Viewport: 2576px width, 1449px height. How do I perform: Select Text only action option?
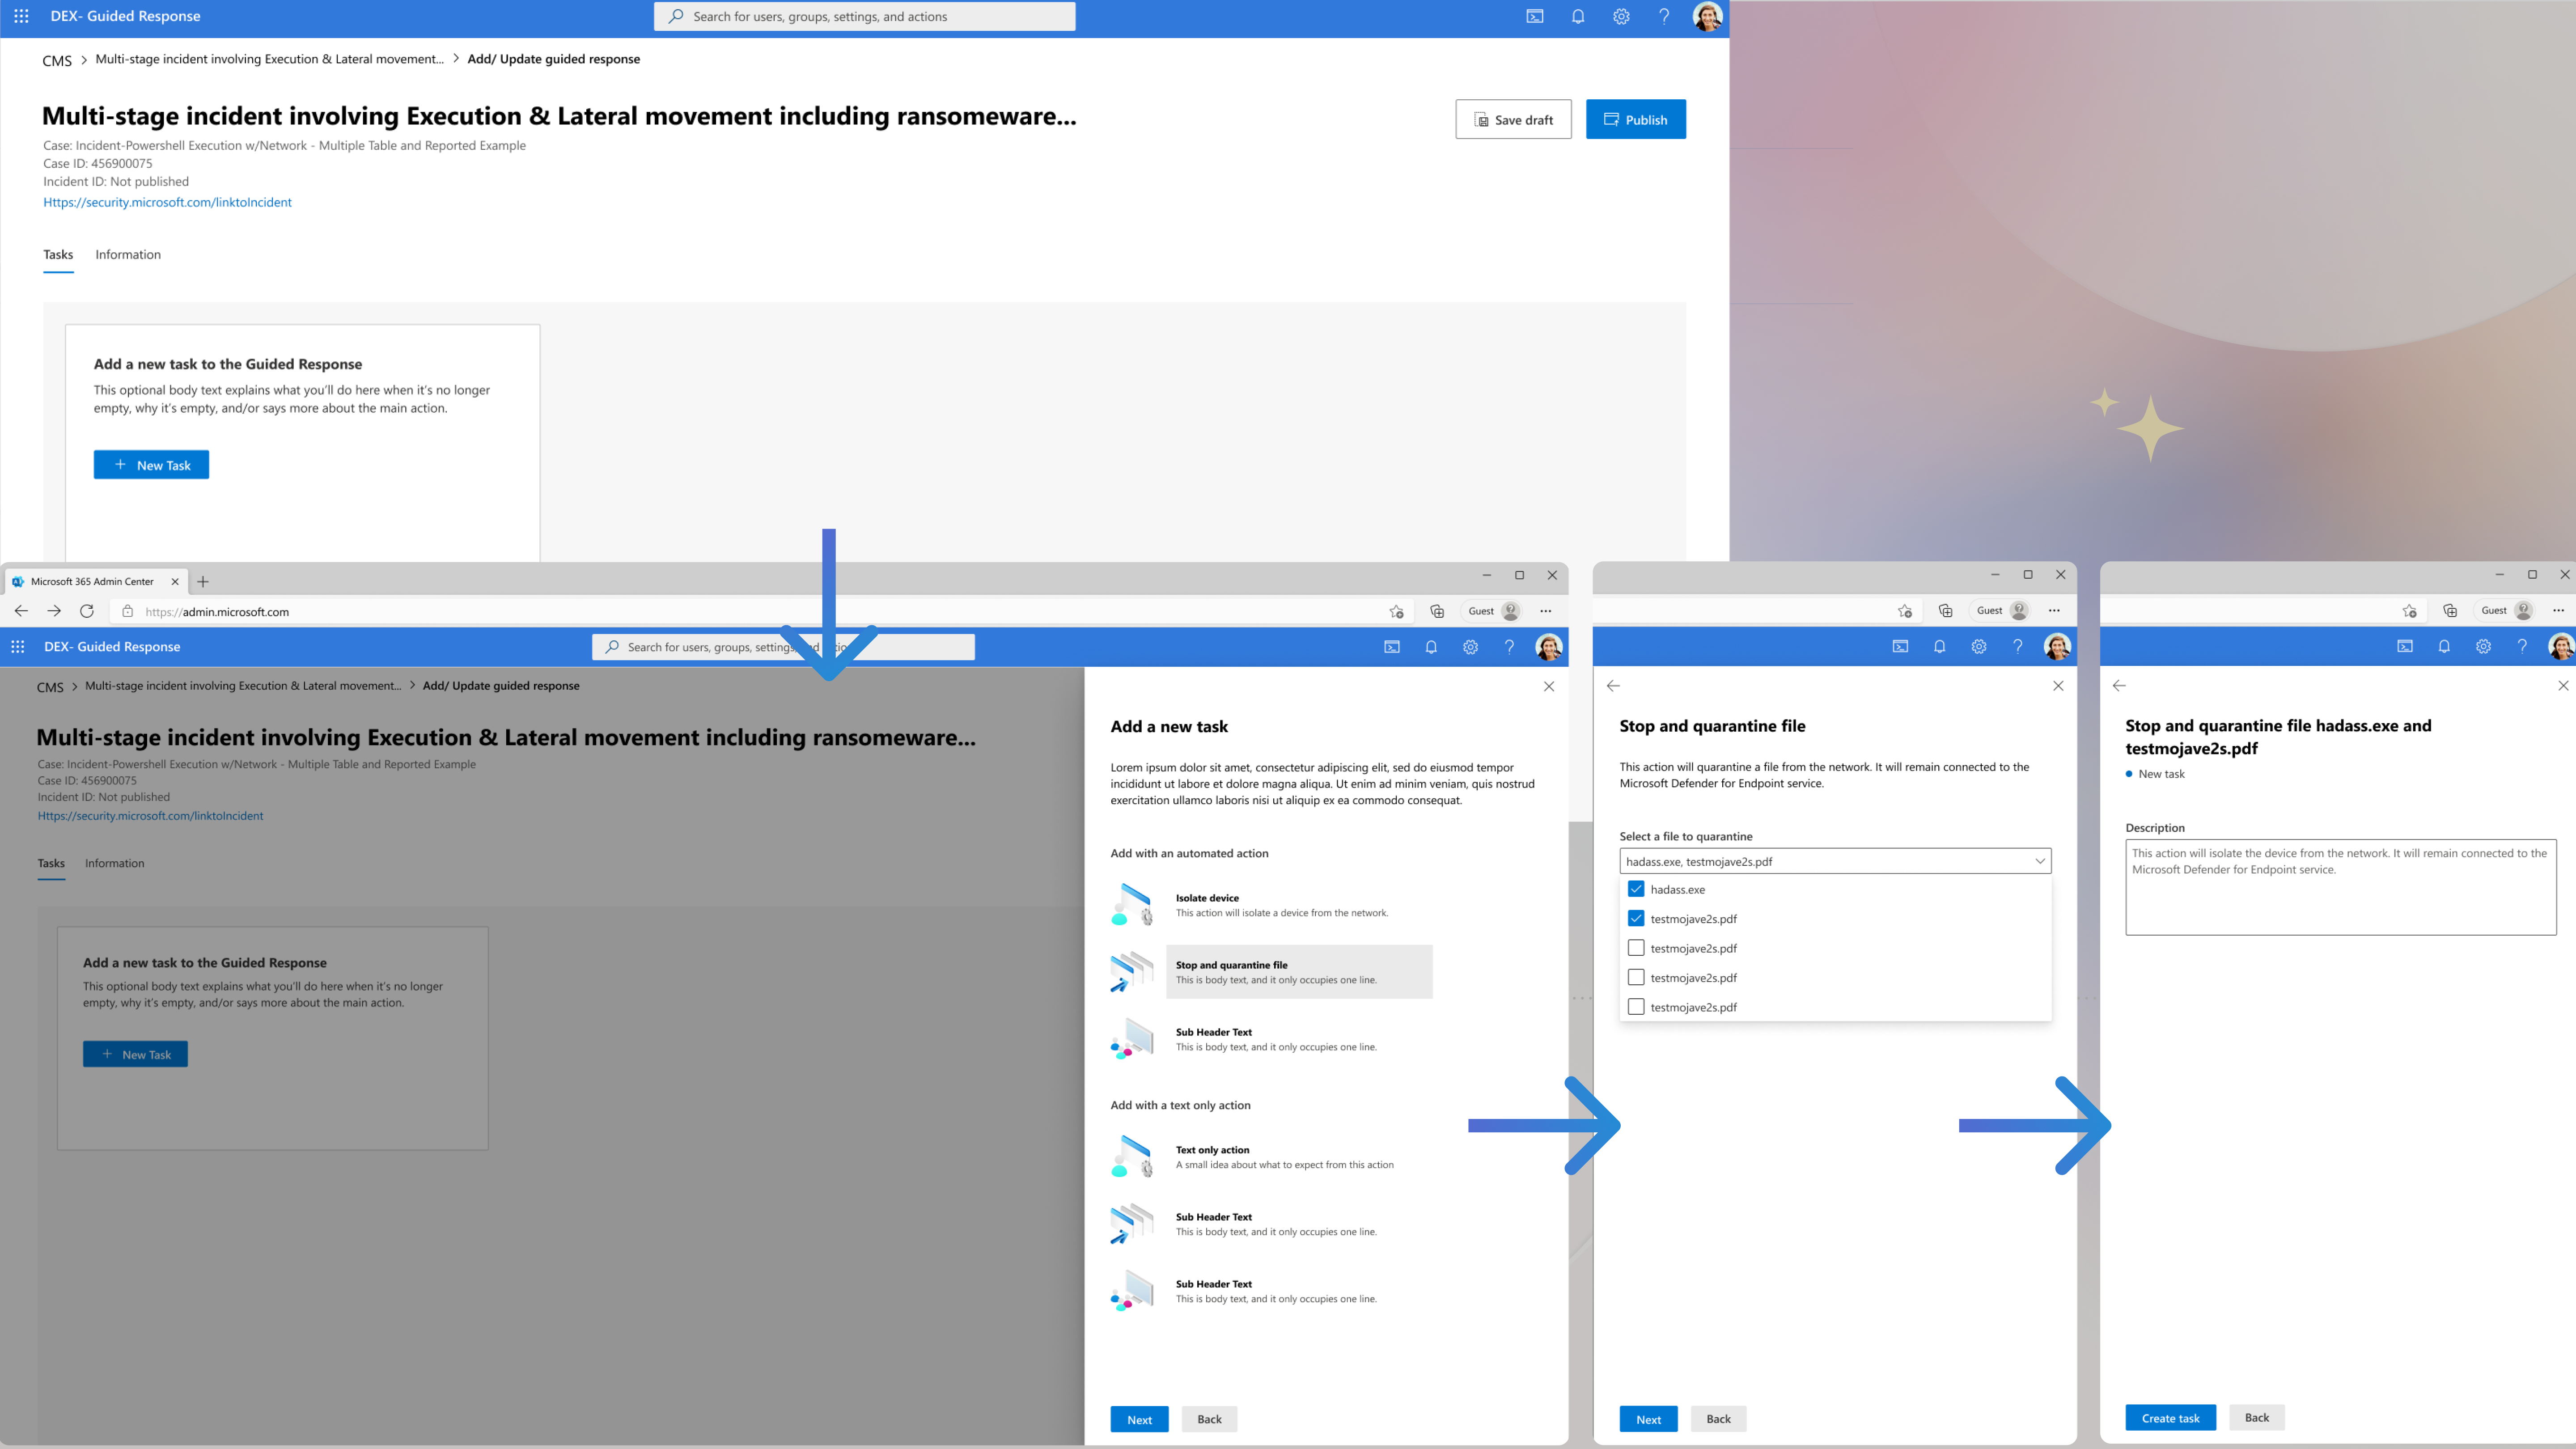(1270, 1157)
